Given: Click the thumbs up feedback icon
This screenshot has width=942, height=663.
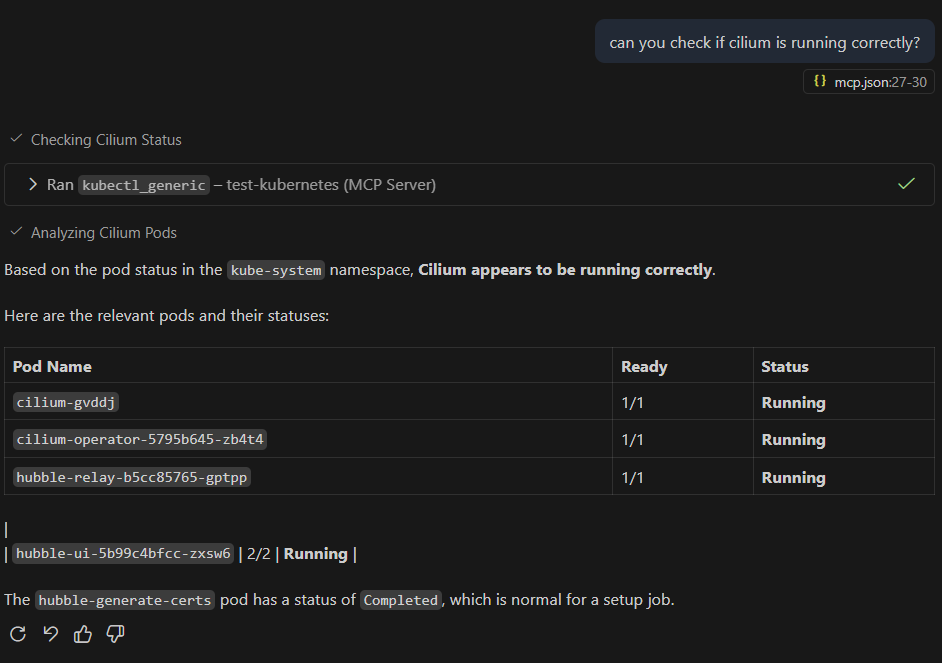Looking at the screenshot, I should tap(83, 633).
